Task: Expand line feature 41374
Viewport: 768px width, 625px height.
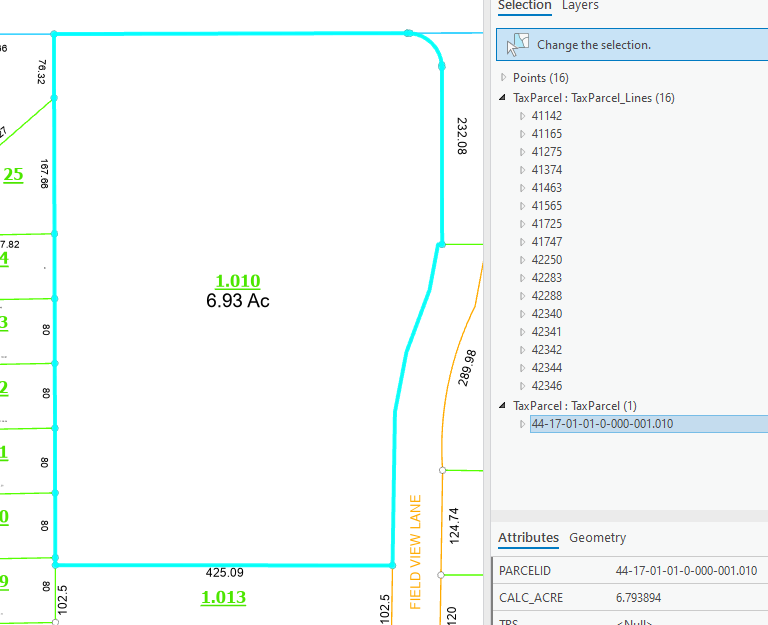Action: [x=522, y=170]
